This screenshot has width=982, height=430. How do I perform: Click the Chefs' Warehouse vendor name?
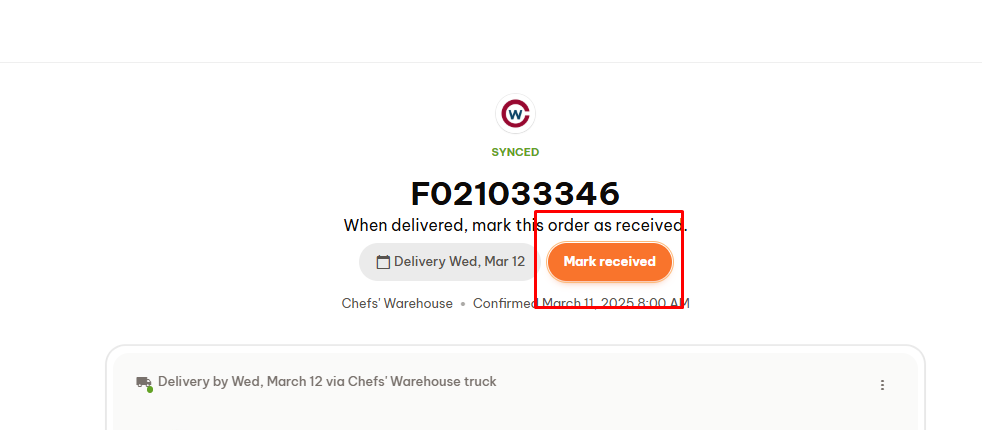coord(397,304)
